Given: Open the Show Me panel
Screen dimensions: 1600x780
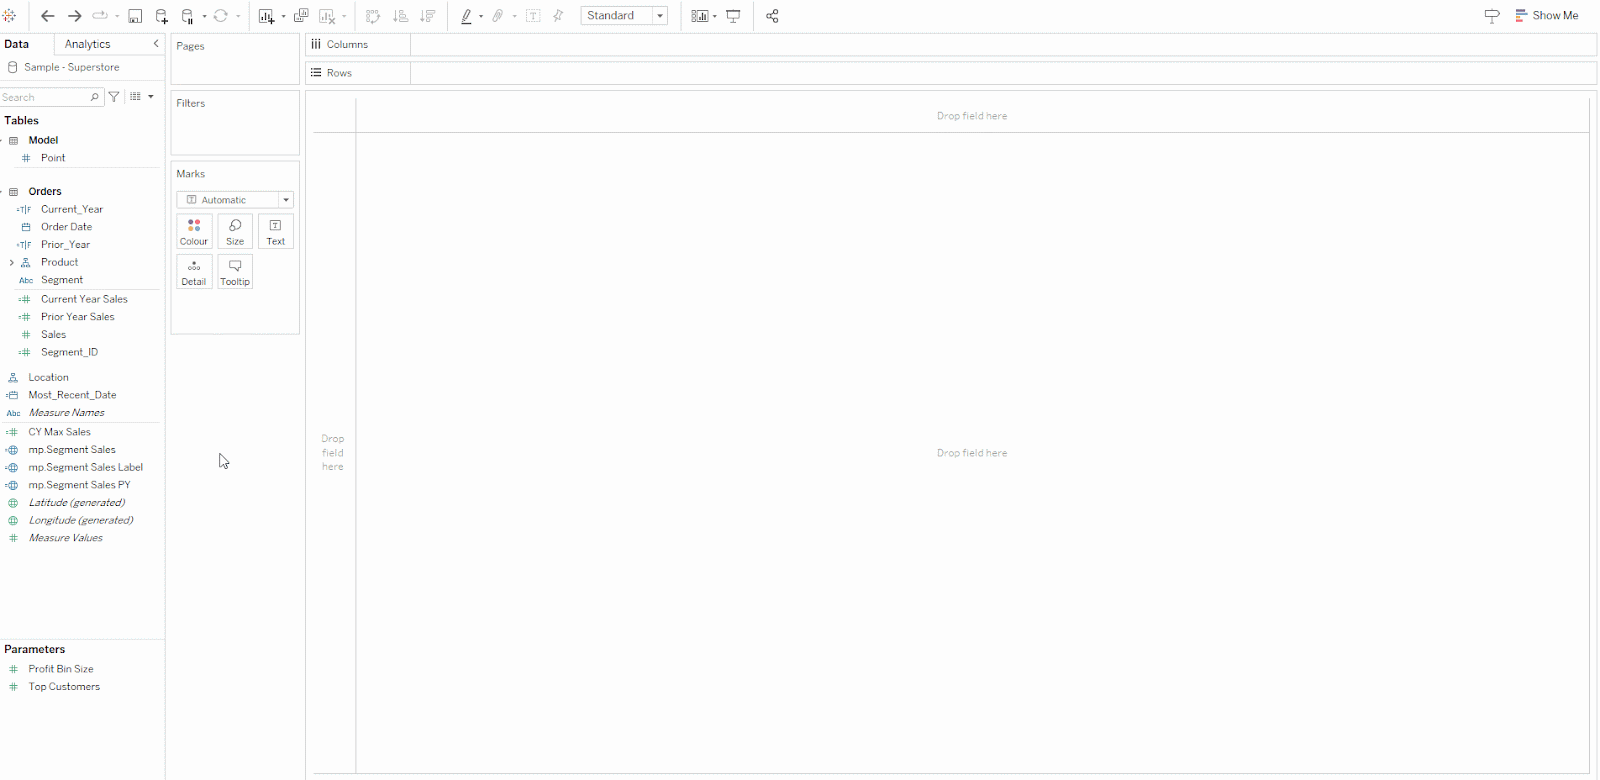Looking at the screenshot, I should 1547,16.
